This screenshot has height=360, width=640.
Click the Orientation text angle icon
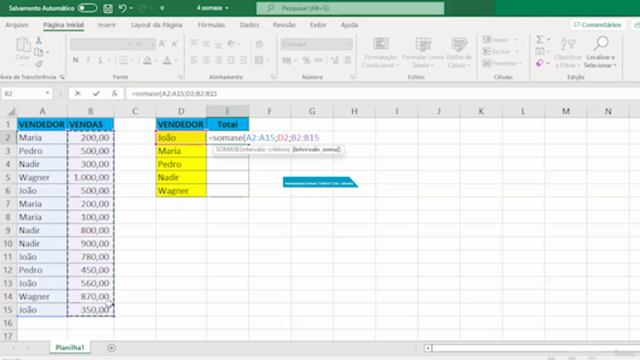point(231,43)
